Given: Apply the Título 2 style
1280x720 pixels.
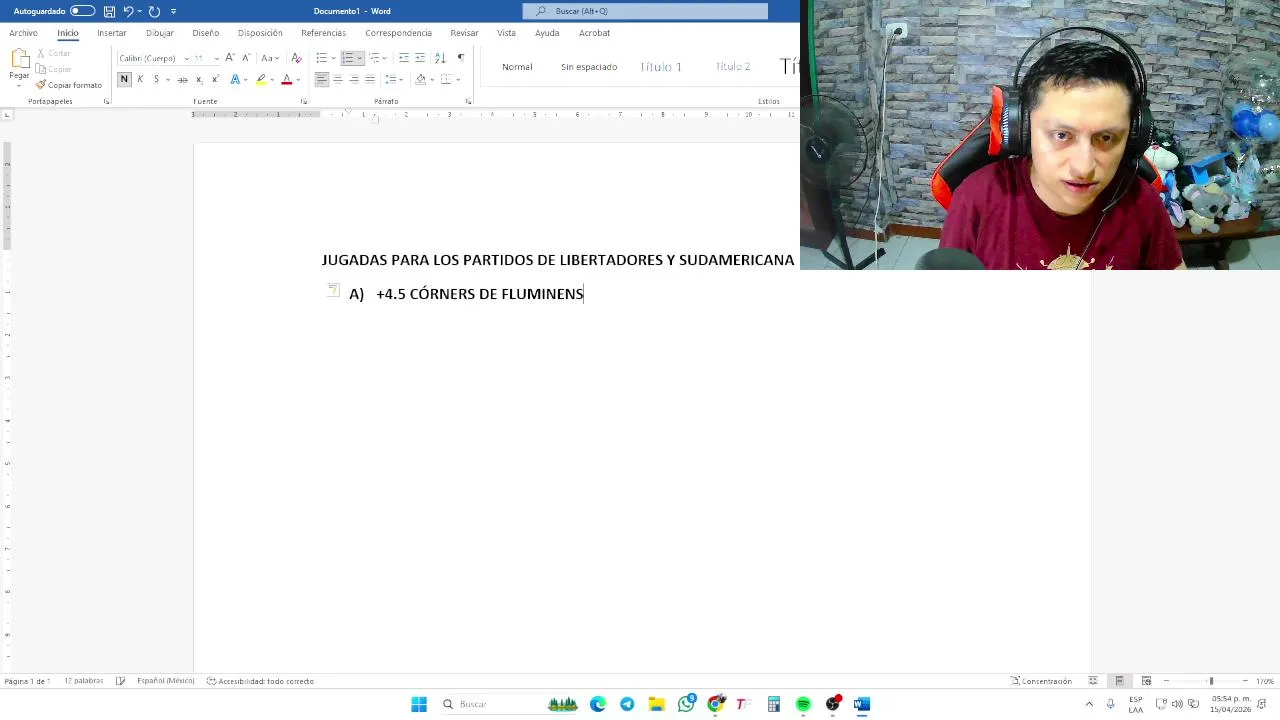Looking at the screenshot, I should 733,67.
